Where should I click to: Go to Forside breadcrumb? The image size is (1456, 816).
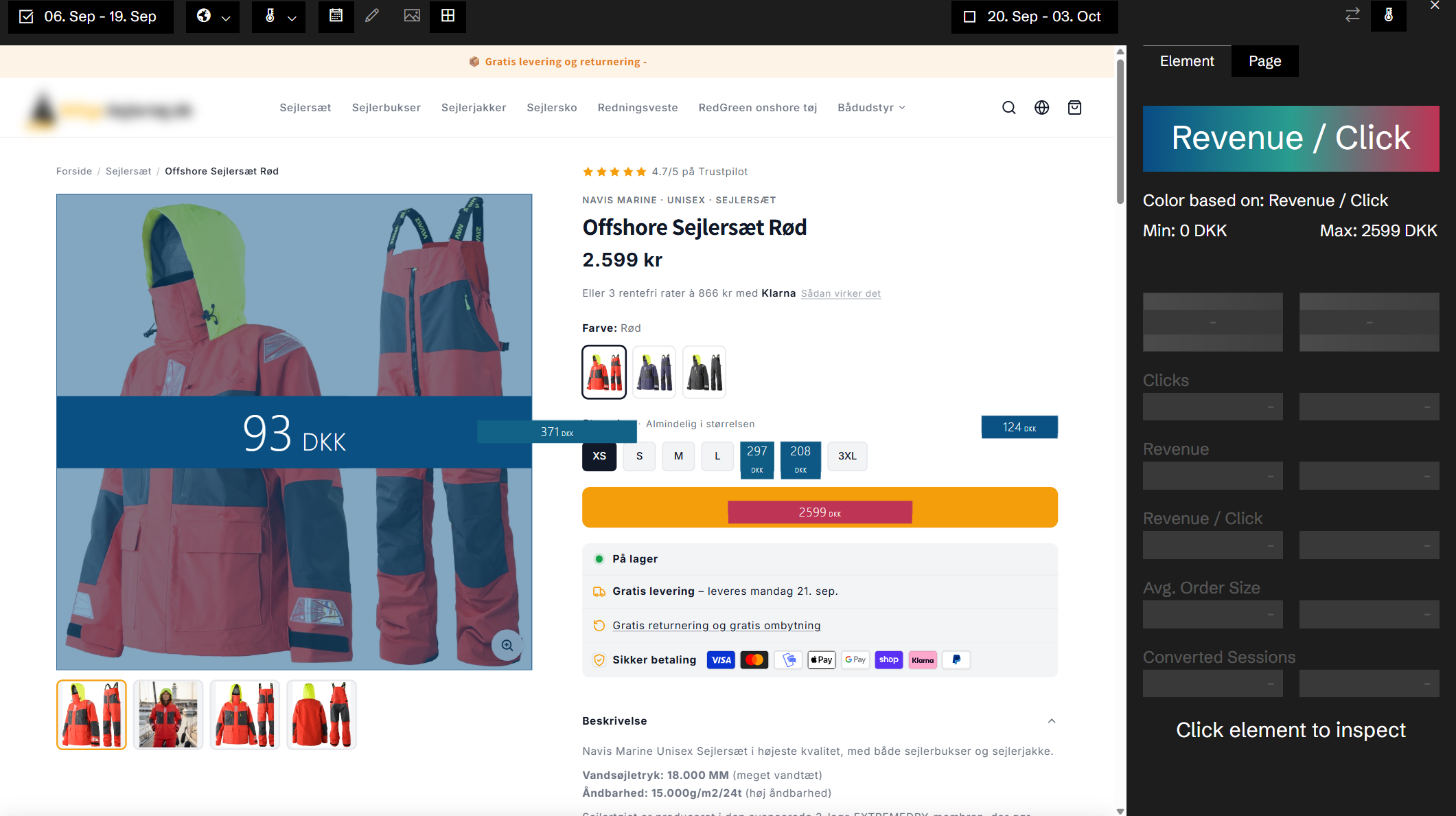(x=74, y=171)
